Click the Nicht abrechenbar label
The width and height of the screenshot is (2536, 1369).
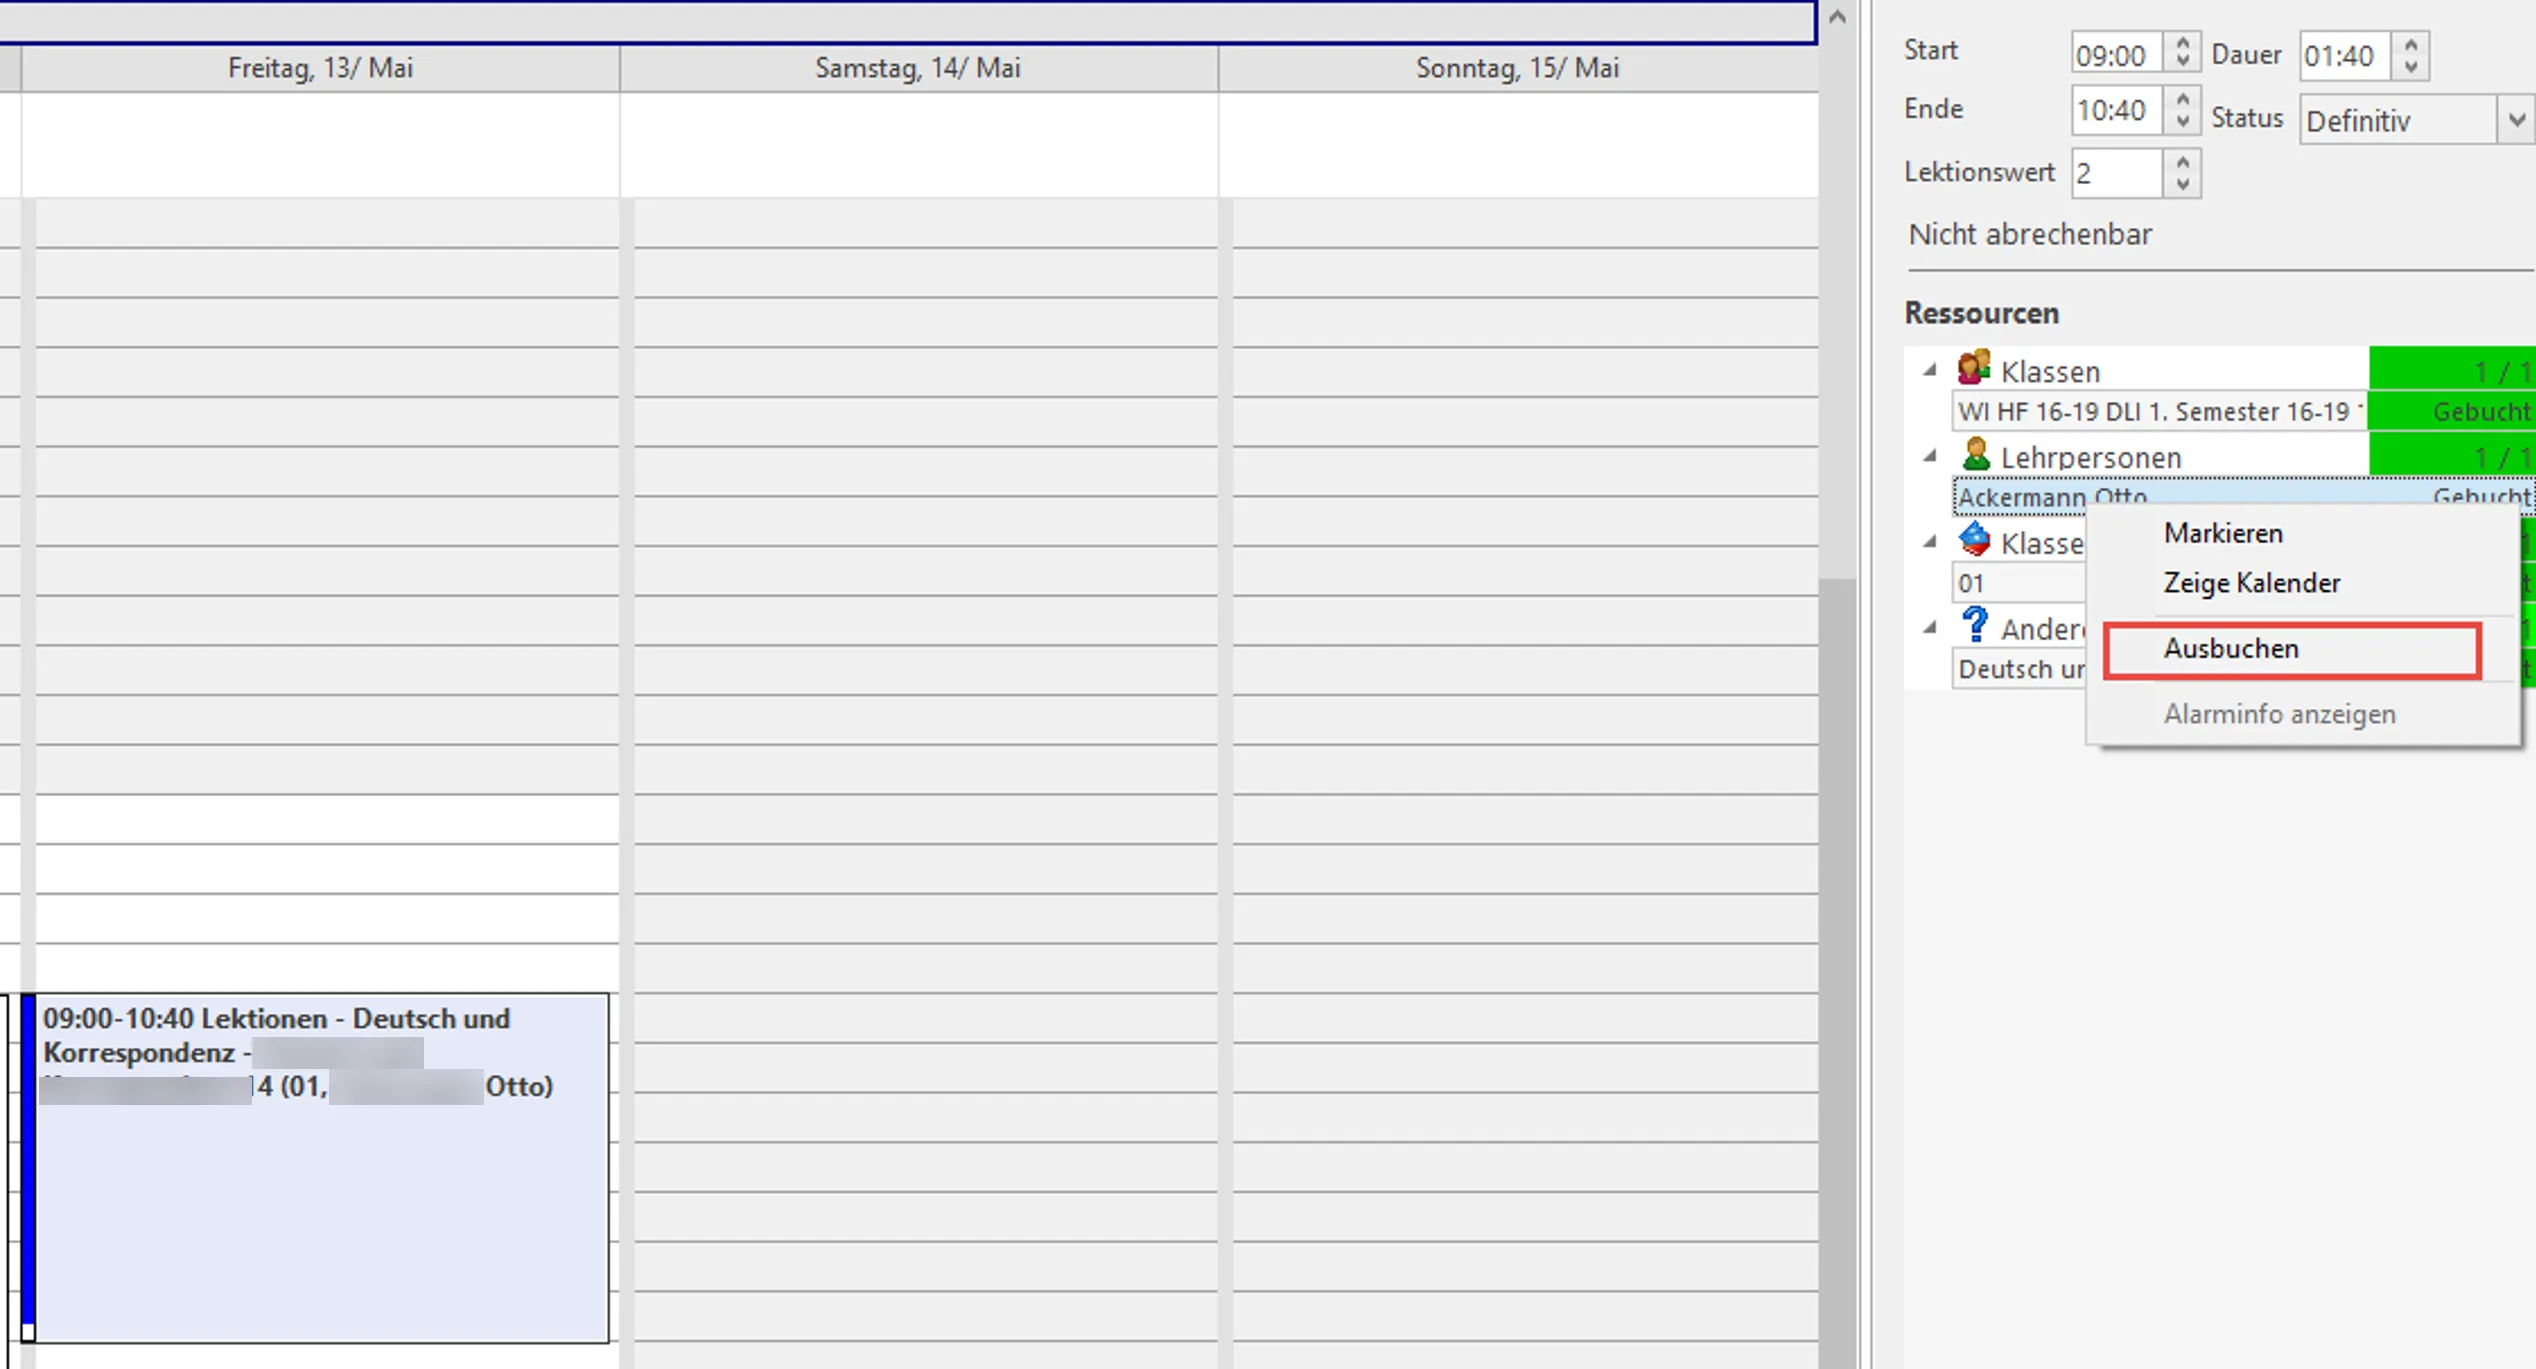pyautogui.click(x=2030, y=234)
